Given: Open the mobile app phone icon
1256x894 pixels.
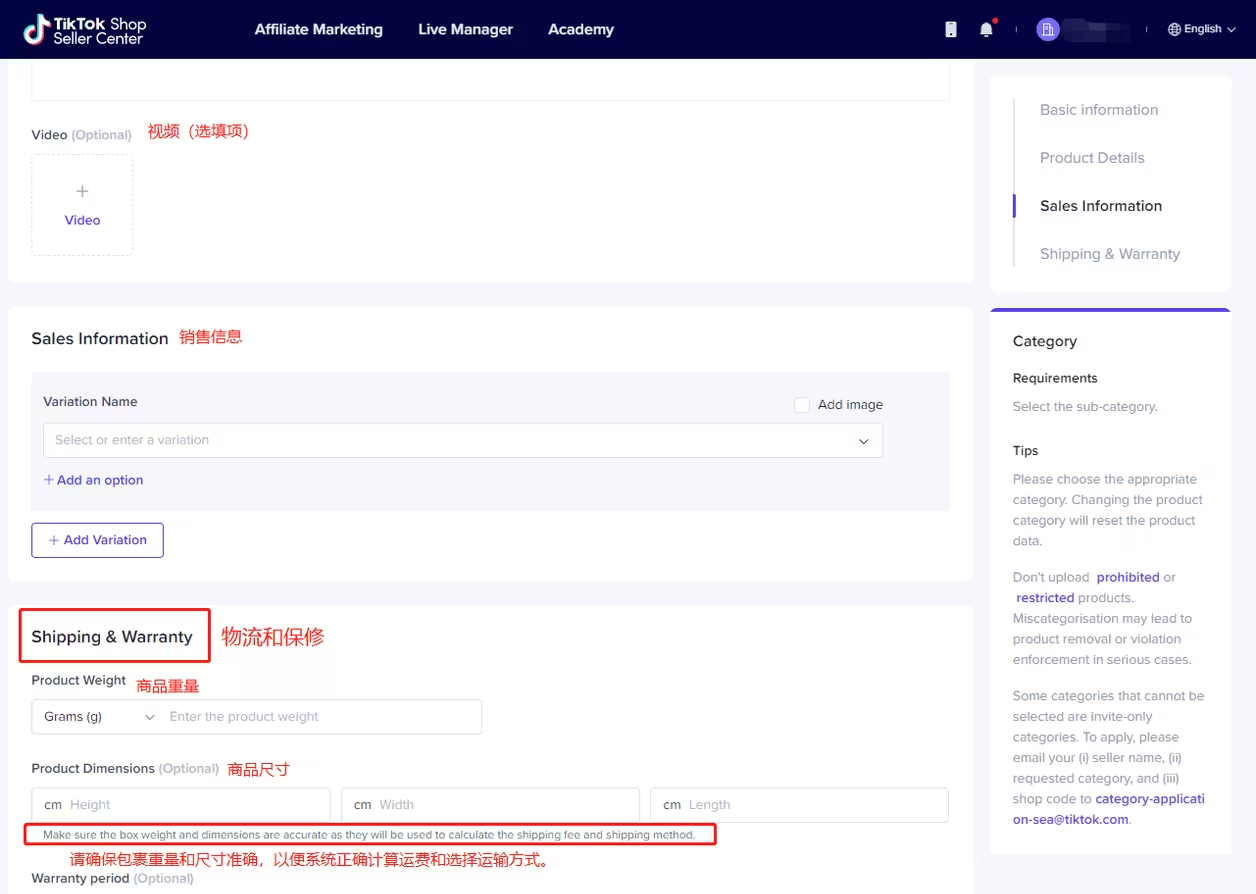Looking at the screenshot, I should 950,30.
